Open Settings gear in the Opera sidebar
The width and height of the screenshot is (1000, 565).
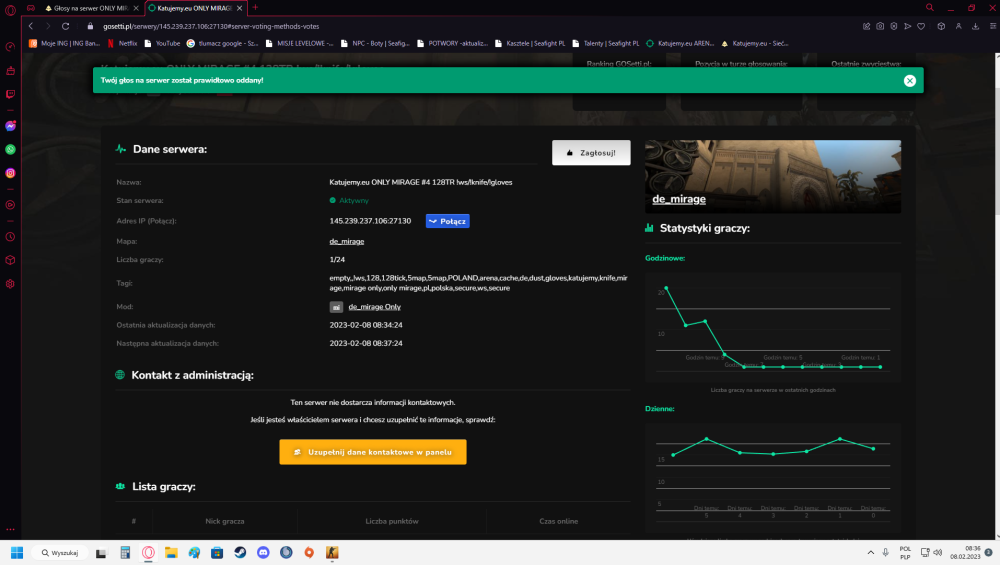10,284
